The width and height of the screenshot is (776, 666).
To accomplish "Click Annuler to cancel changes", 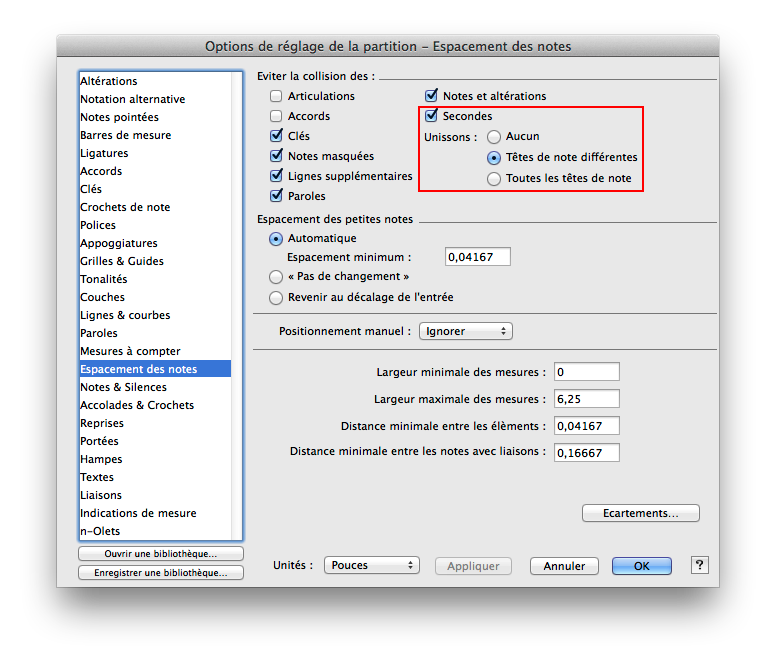I will pos(564,566).
